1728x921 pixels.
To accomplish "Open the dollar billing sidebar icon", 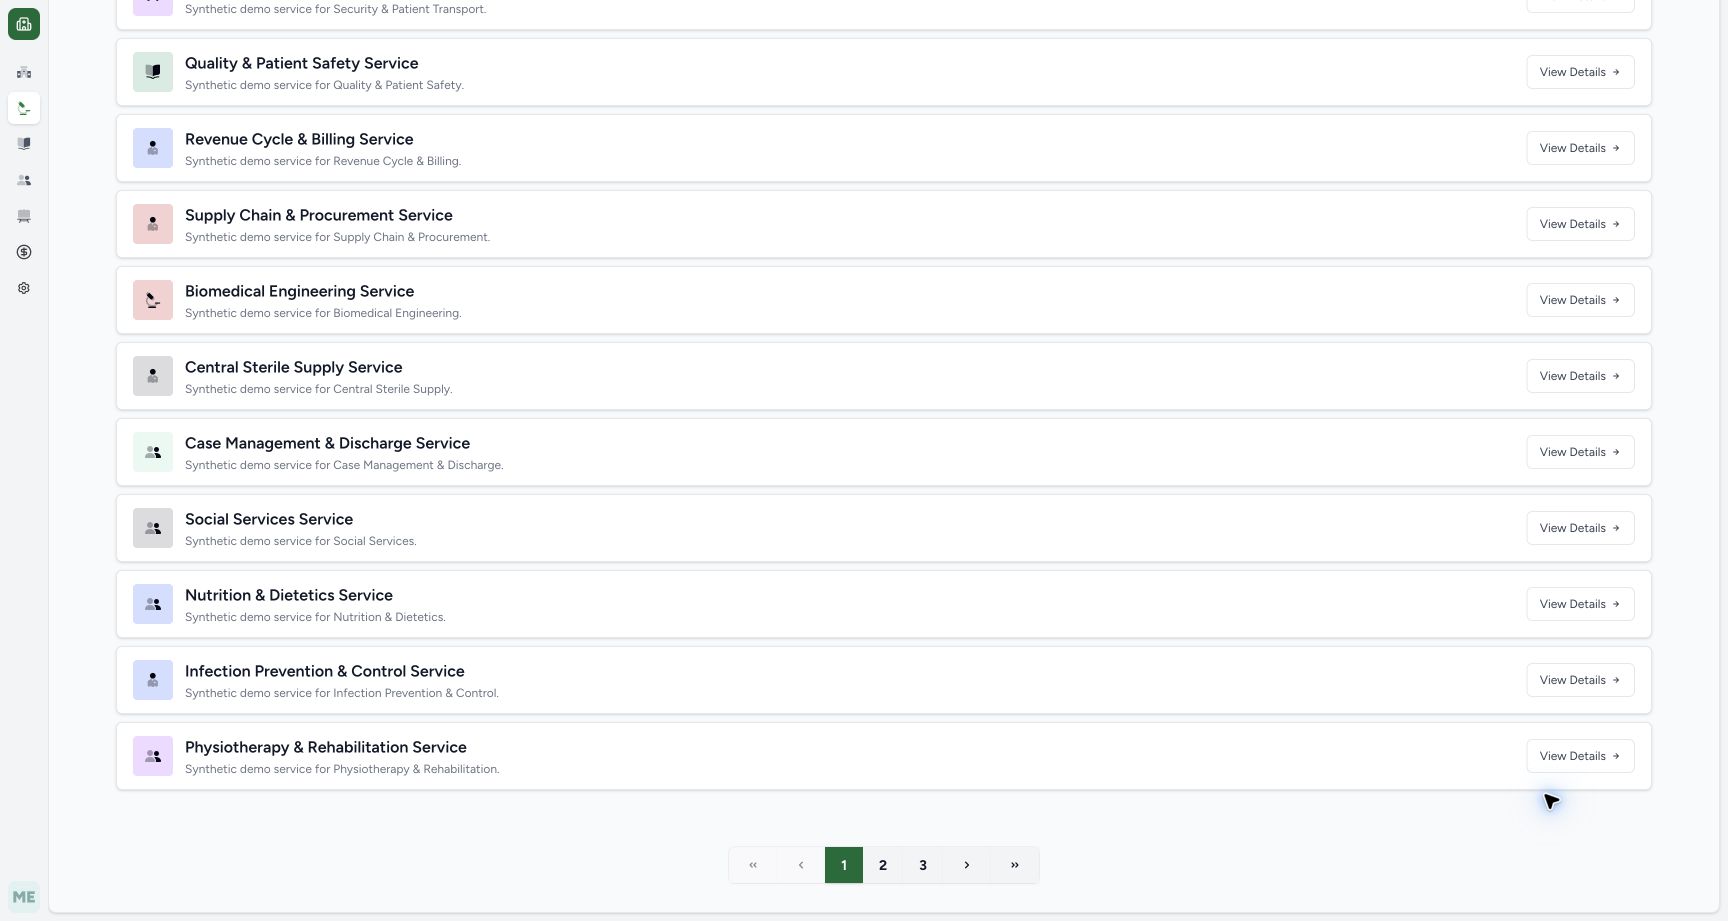I will pyautogui.click(x=24, y=252).
